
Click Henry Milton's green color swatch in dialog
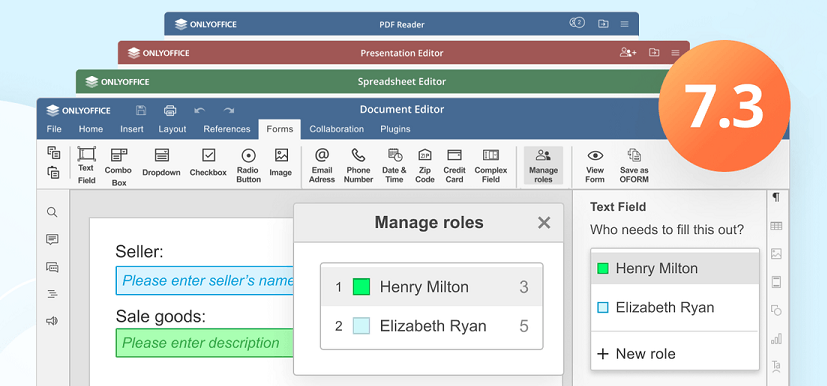pyautogui.click(x=361, y=287)
